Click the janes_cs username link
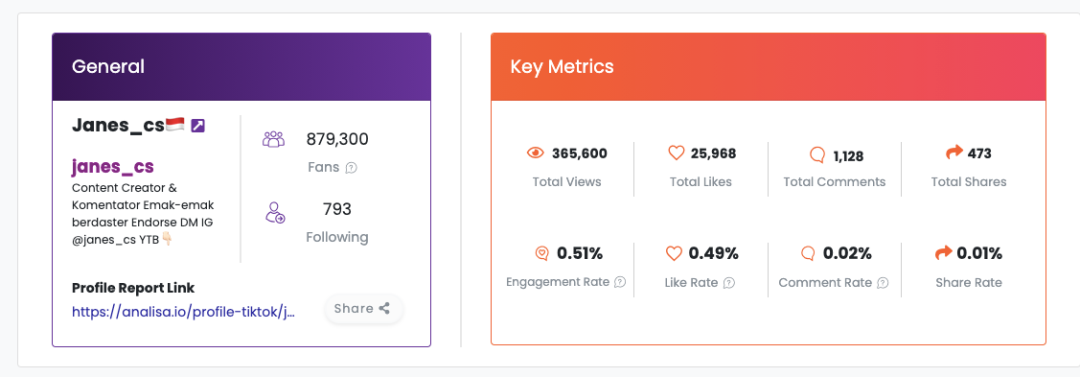This screenshot has height=377, width=1080. click(113, 167)
